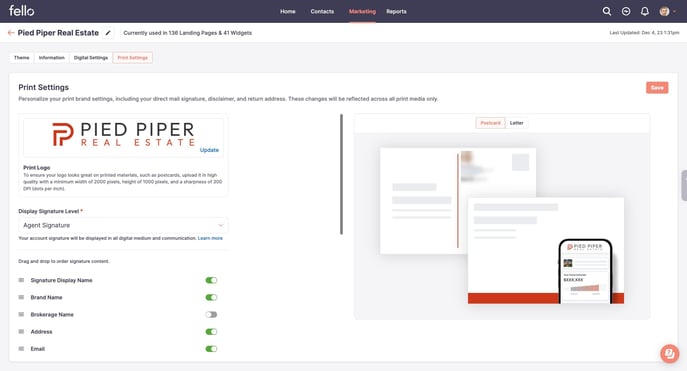
Task: Turn off the Email toggle
Action: [x=211, y=349]
